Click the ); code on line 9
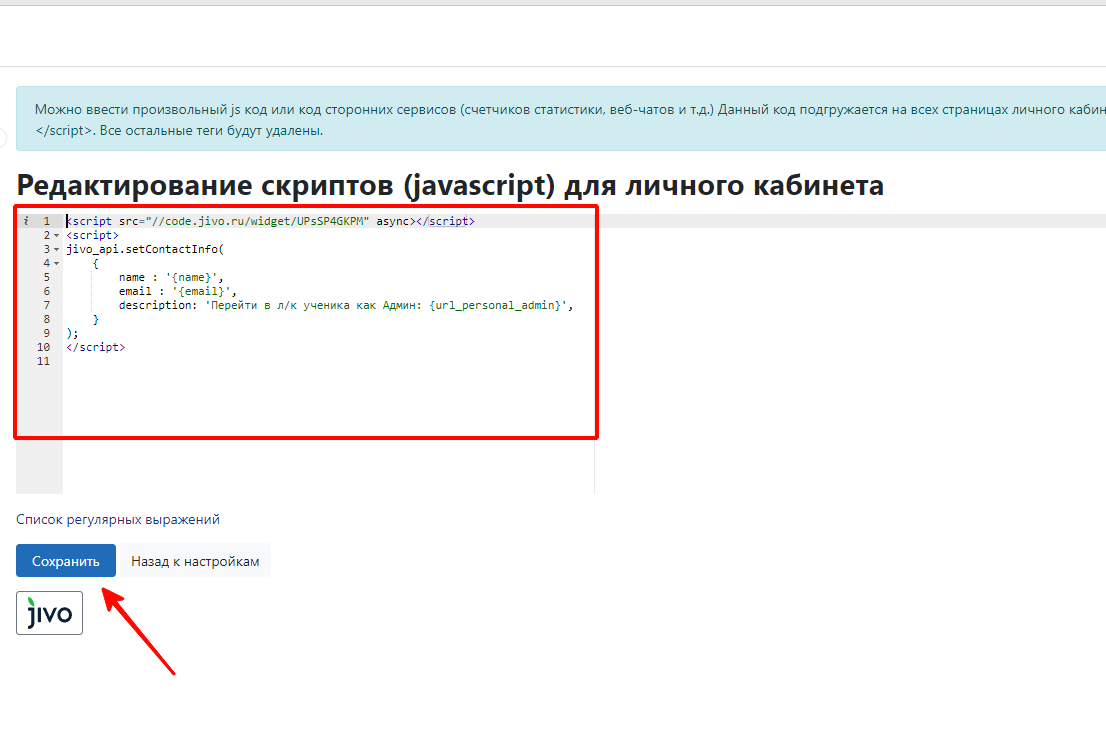 tap(72, 333)
